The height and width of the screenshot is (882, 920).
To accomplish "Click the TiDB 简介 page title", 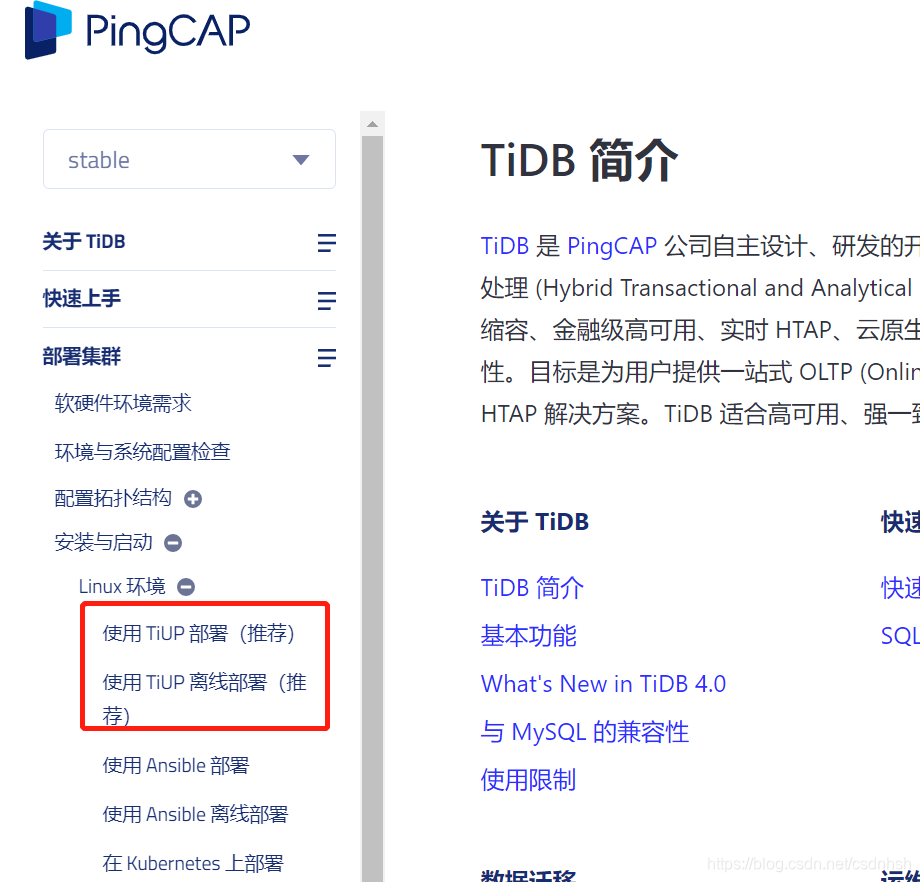I will (x=579, y=160).
